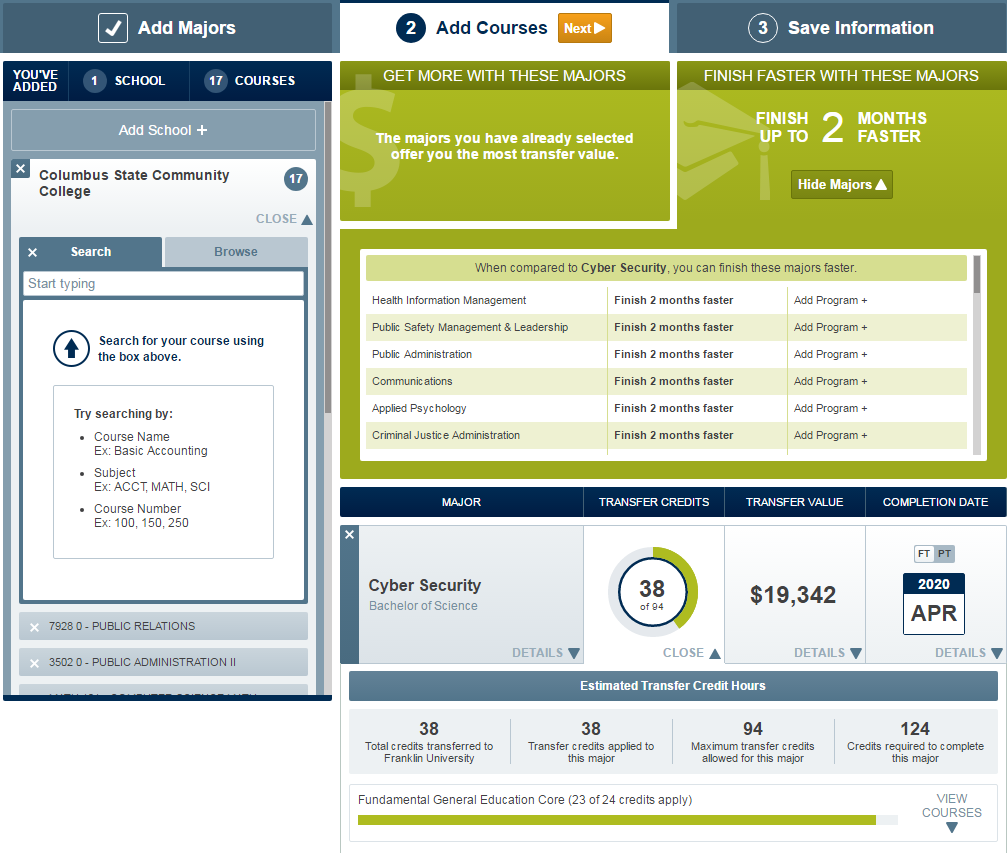Image resolution: width=1007 pixels, height=853 pixels.
Task: Click the Add Majors checkmark icon
Action: coord(112,28)
